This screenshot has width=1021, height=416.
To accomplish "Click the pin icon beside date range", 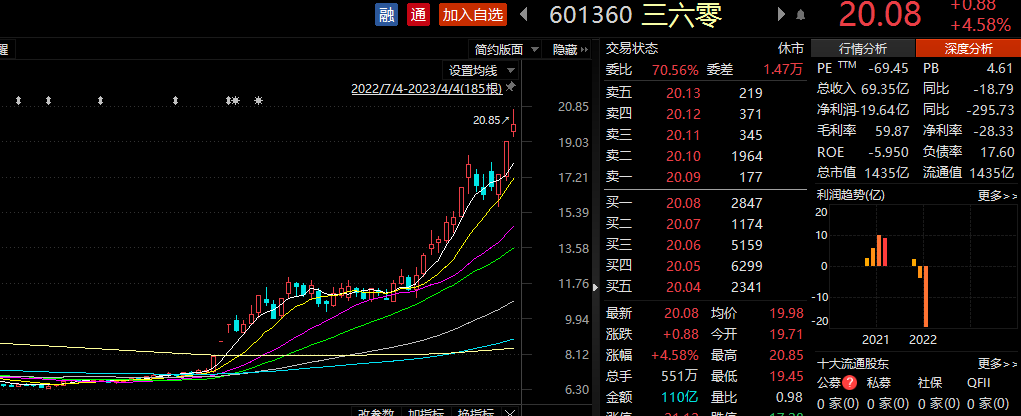I will [509, 88].
